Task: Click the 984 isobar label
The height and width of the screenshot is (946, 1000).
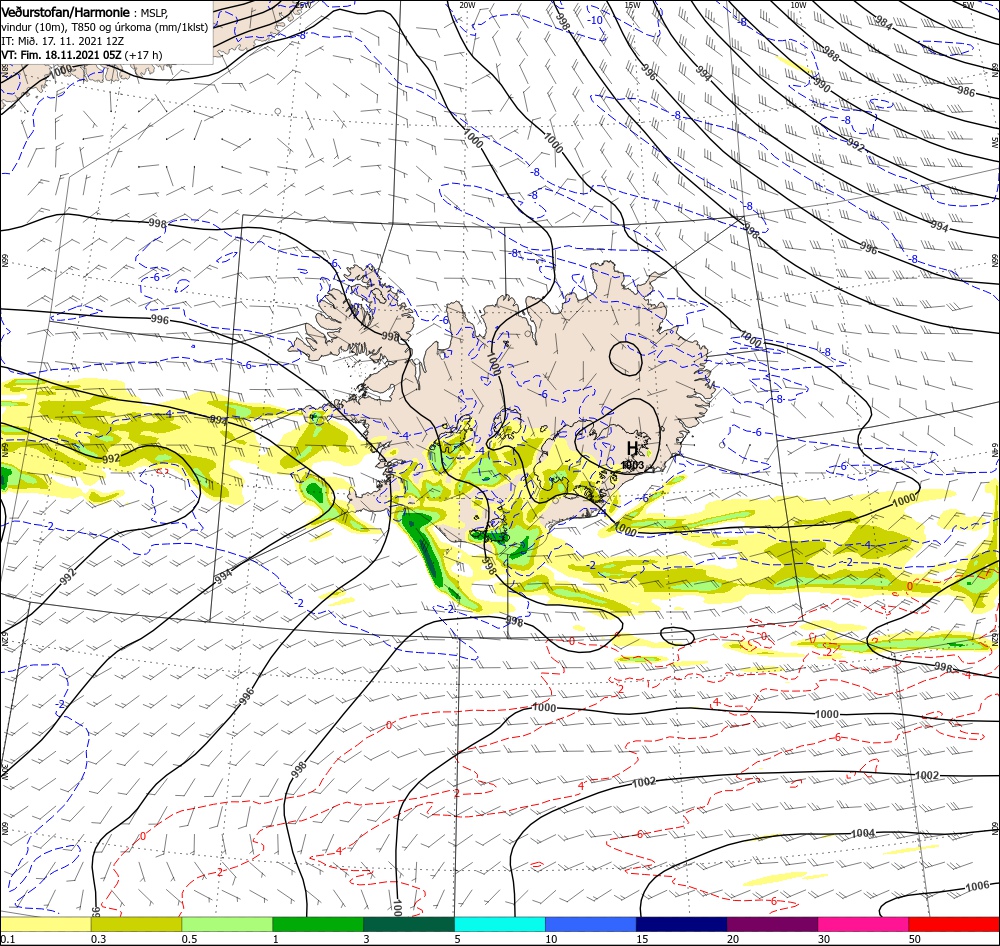Action: tap(883, 24)
